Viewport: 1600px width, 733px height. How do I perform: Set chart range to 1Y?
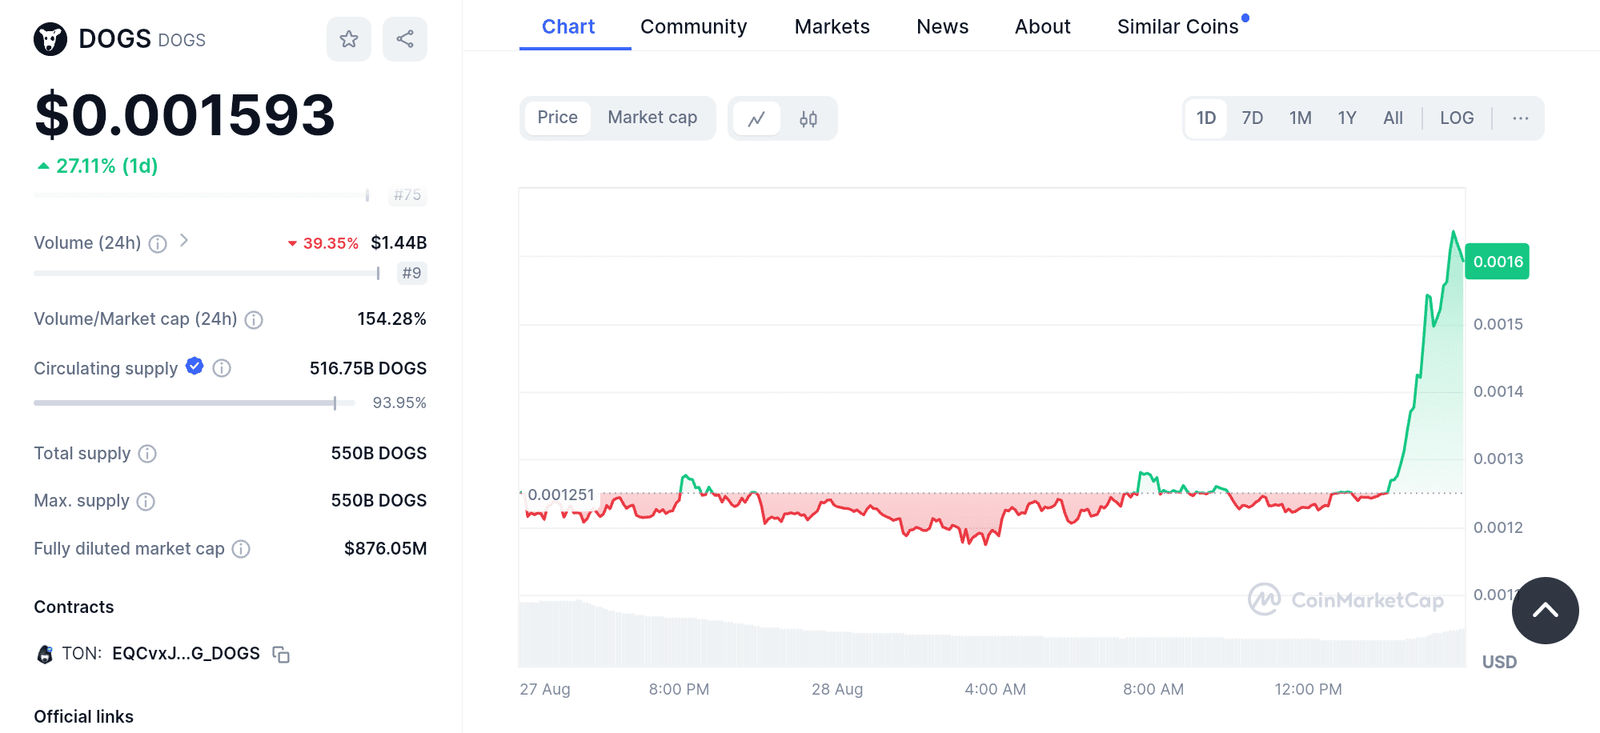pyautogui.click(x=1347, y=118)
